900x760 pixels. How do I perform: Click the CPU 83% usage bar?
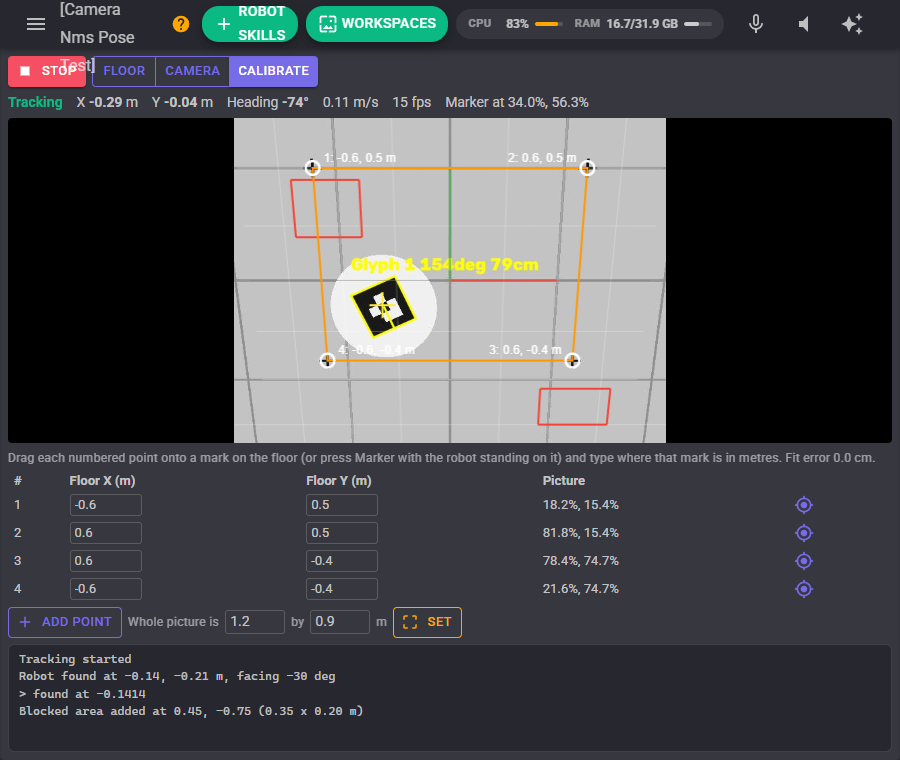coord(548,24)
